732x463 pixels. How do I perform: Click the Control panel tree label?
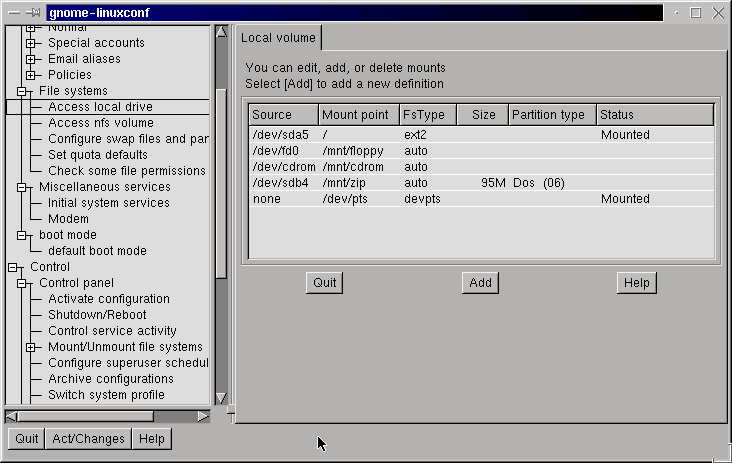pyautogui.click(x=77, y=283)
